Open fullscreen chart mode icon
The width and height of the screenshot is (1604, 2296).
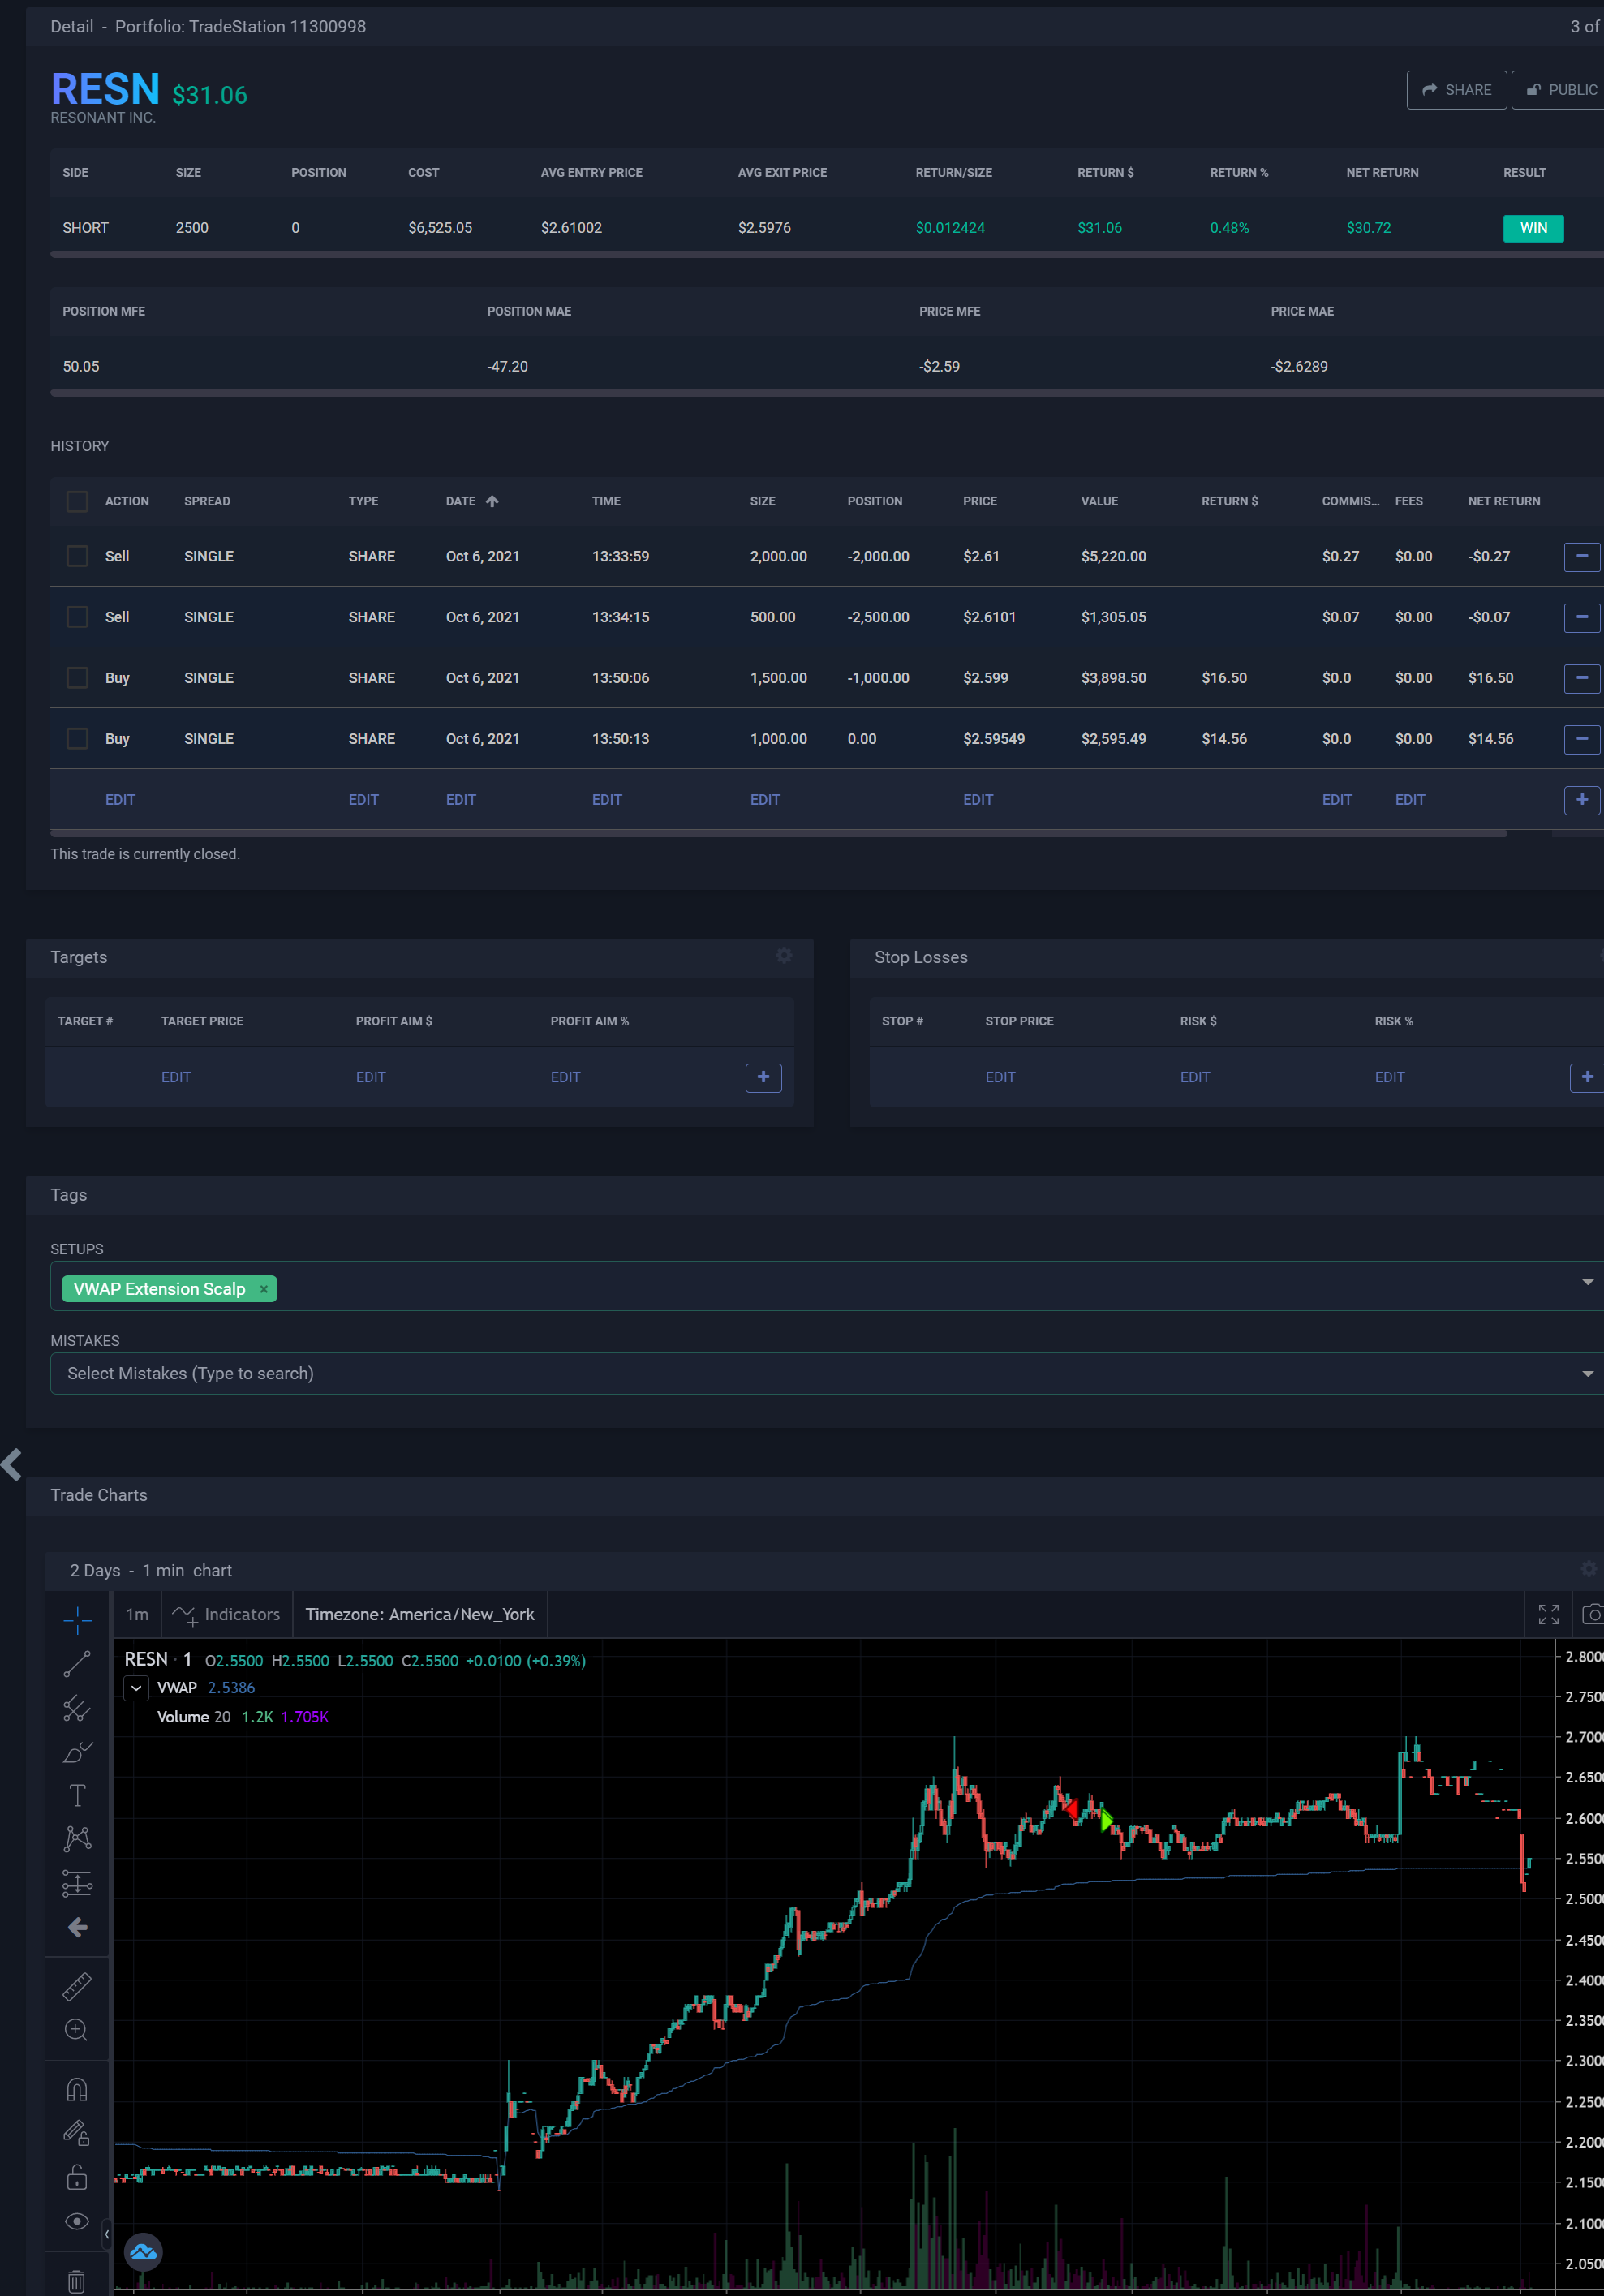click(x=1548, y=1614)
